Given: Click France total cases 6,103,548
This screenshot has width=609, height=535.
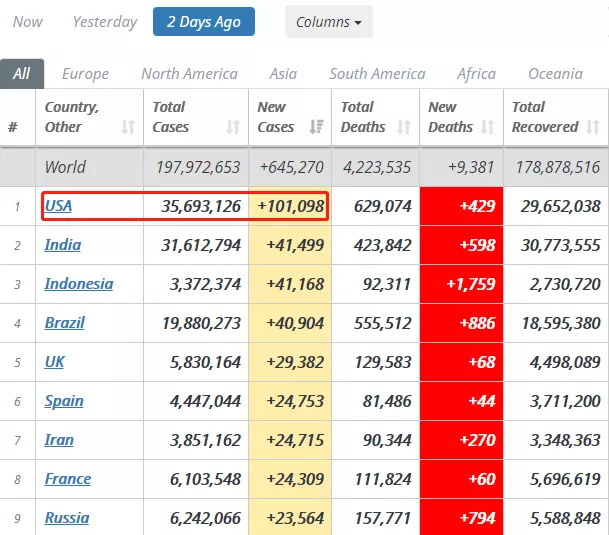Looking at the screenshot, I should (x=205, y=479).
